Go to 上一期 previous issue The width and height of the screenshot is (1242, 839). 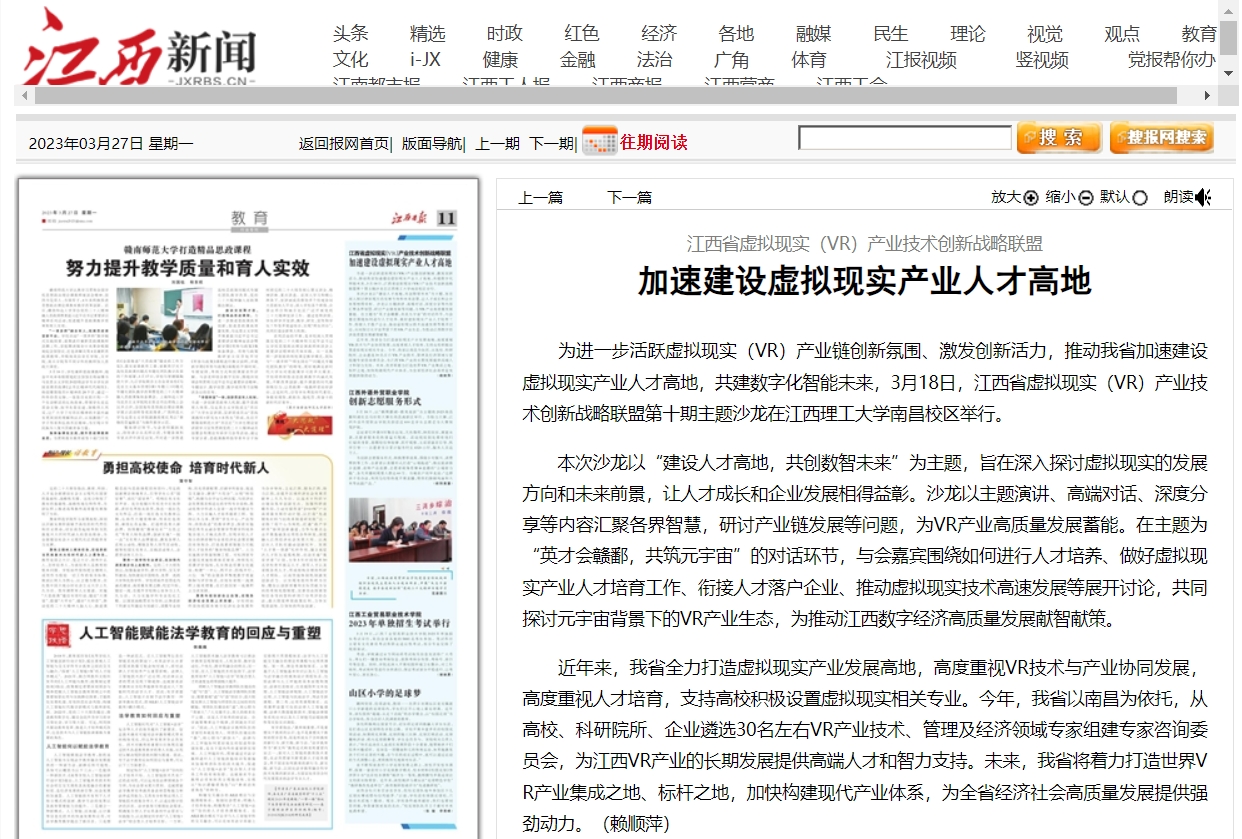click(x=497, y=143)
